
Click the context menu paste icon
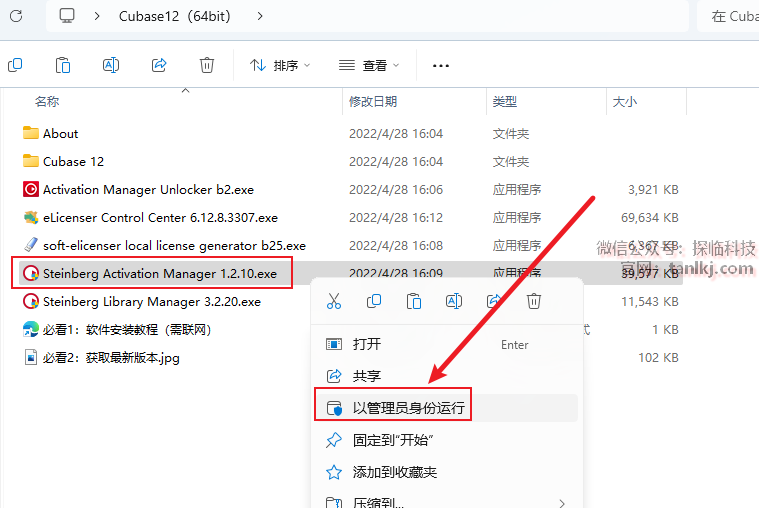(x=414, y=301)
